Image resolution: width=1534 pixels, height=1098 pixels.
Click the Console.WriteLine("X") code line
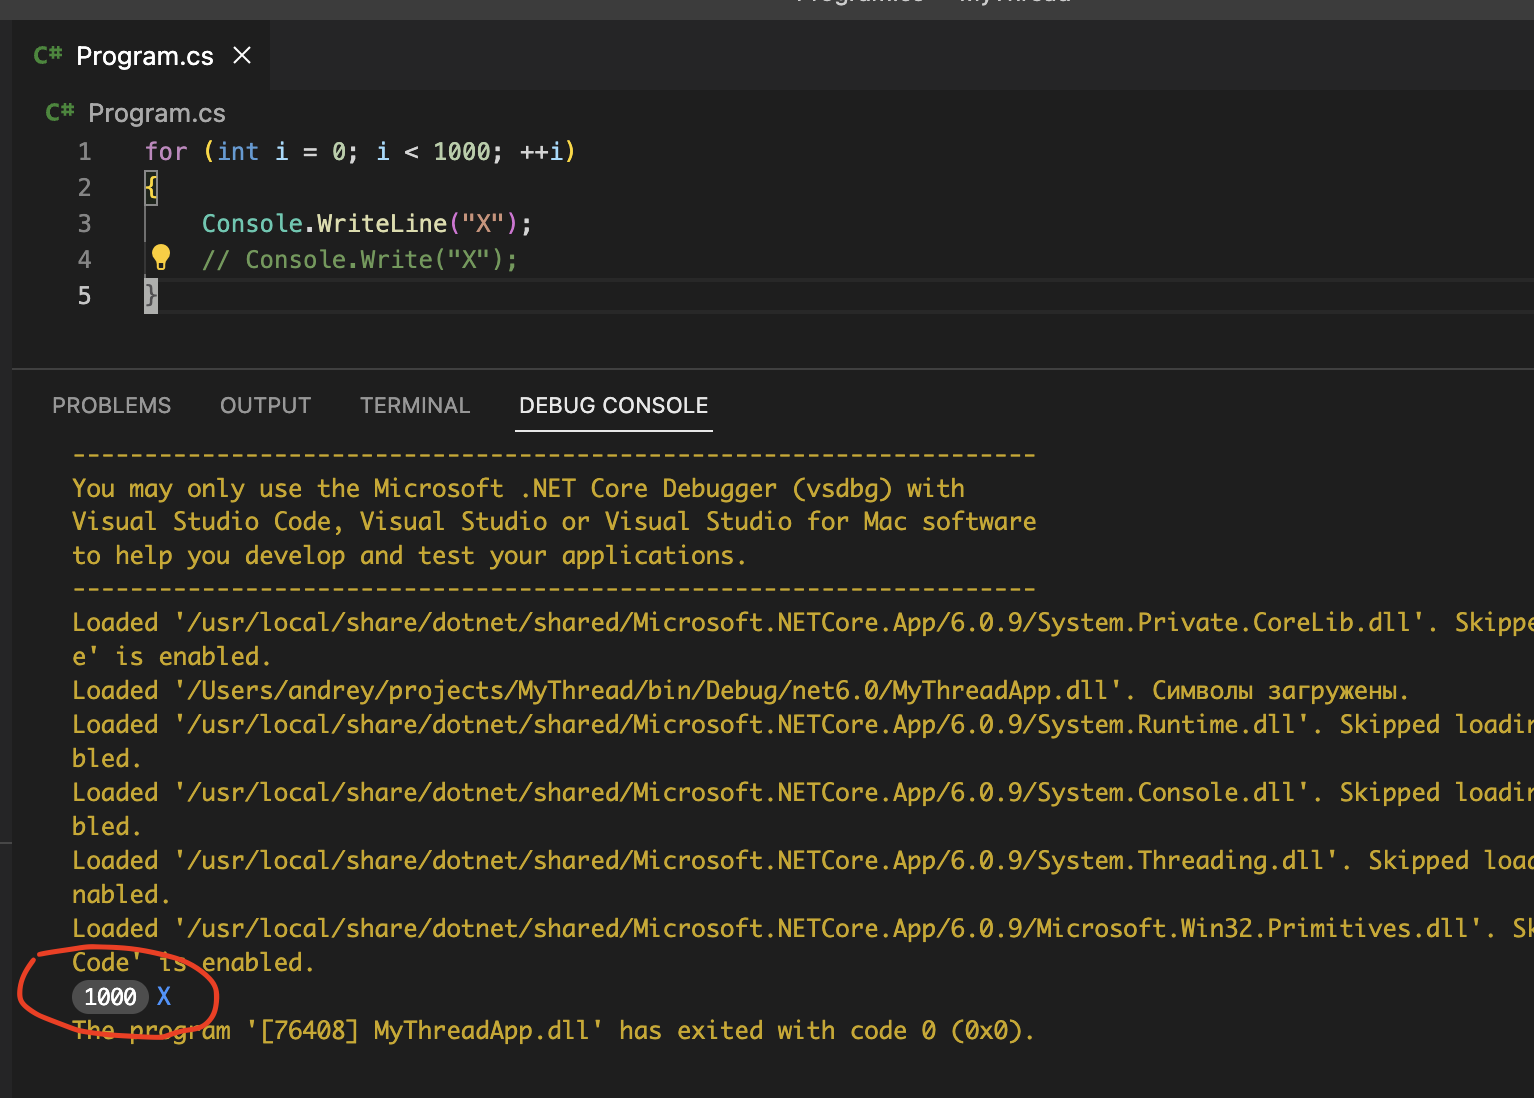tap(367, 223)
